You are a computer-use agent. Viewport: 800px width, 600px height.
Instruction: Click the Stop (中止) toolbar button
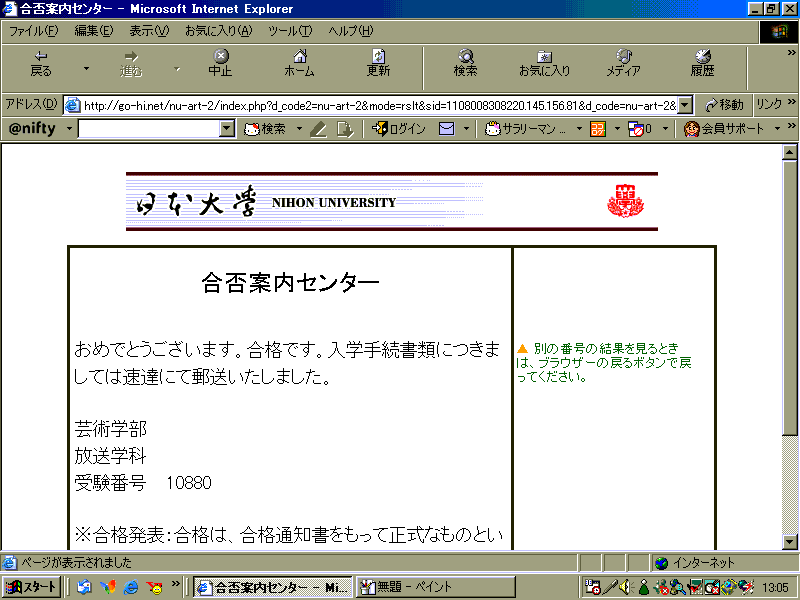pyautogui.click(x=220, y=64)
